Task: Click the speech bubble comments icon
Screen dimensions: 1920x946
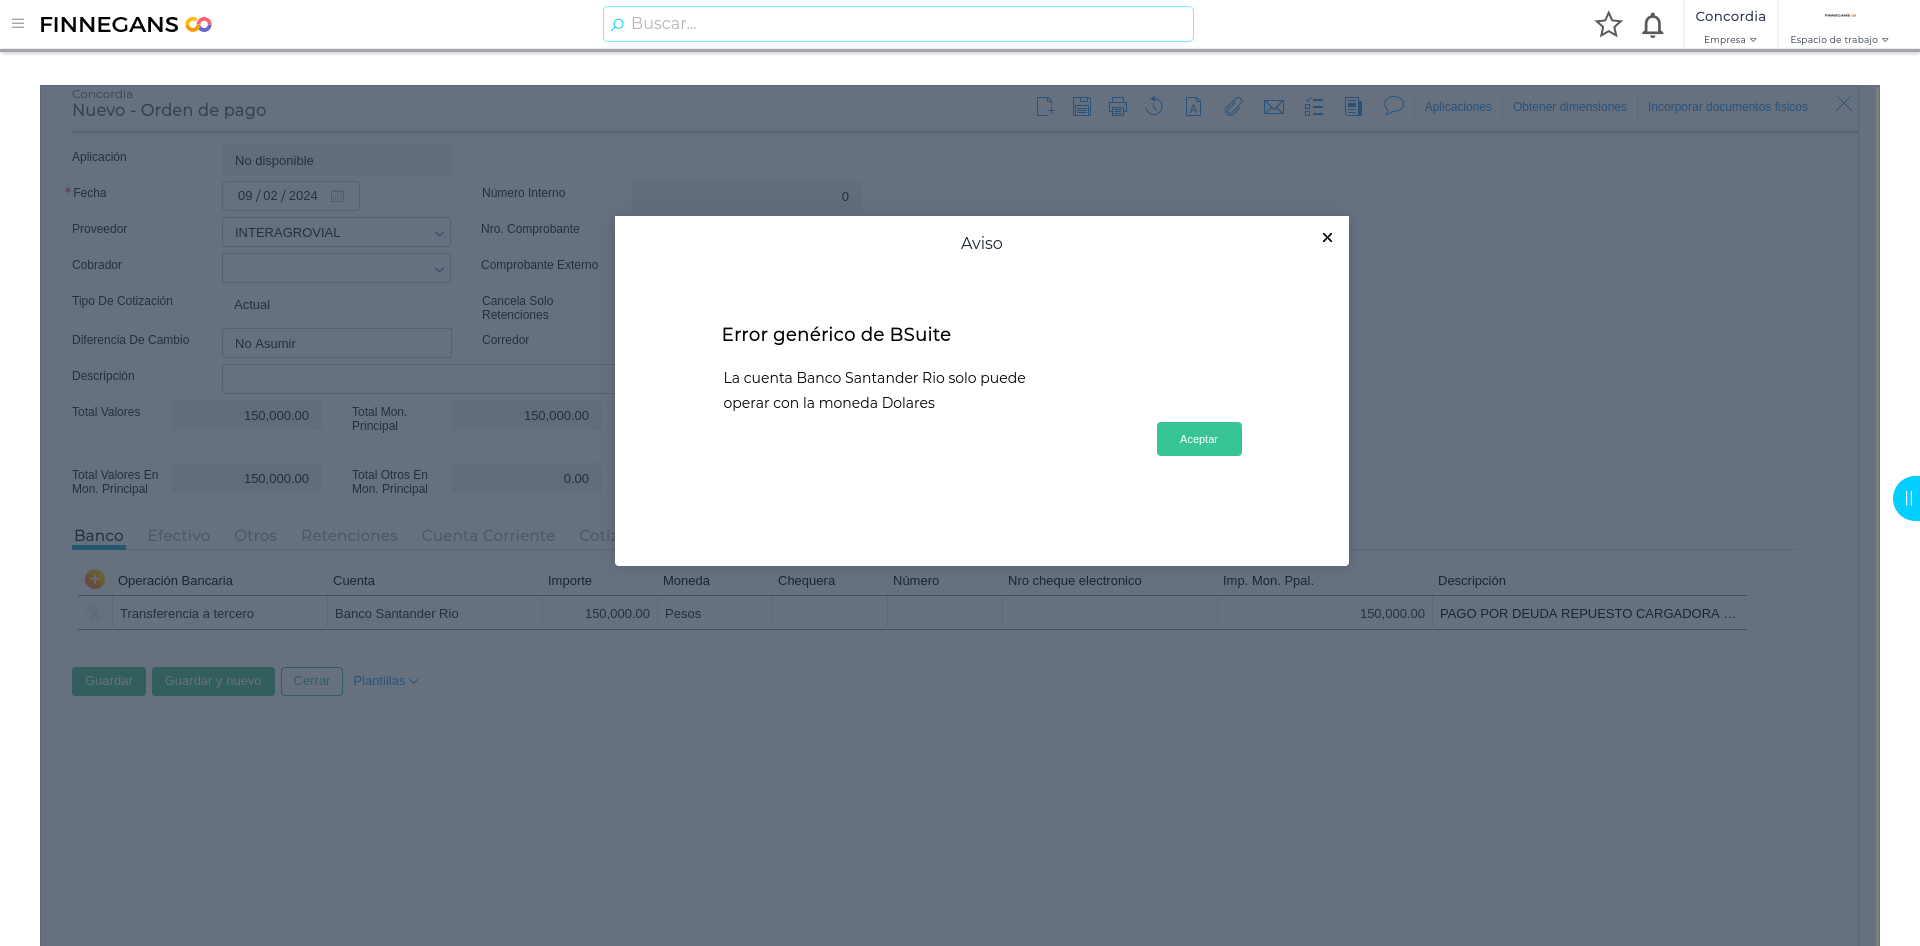Action: tap(1394, 106)
